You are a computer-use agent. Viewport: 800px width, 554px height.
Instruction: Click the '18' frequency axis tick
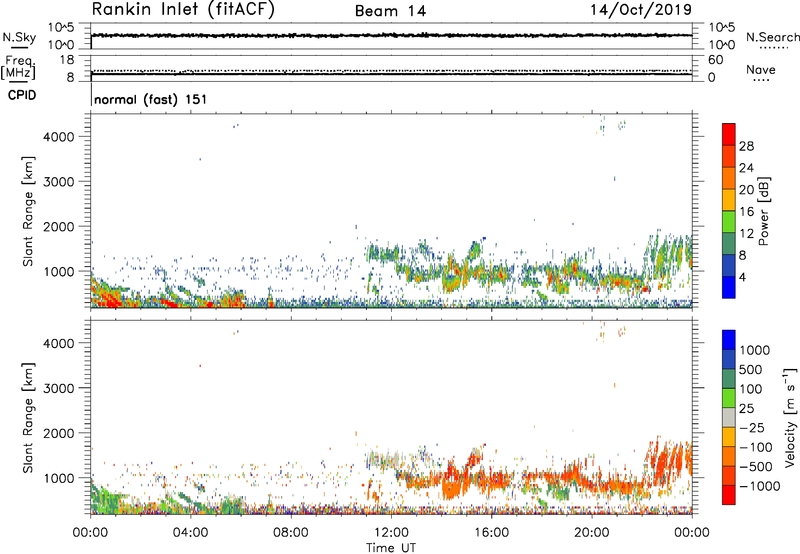(x=67, y=60)
